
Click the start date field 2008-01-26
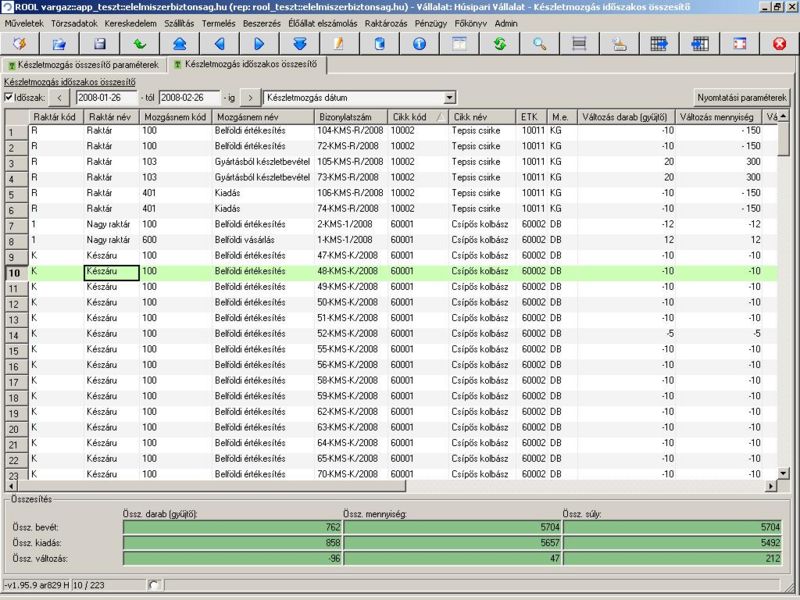107,97
